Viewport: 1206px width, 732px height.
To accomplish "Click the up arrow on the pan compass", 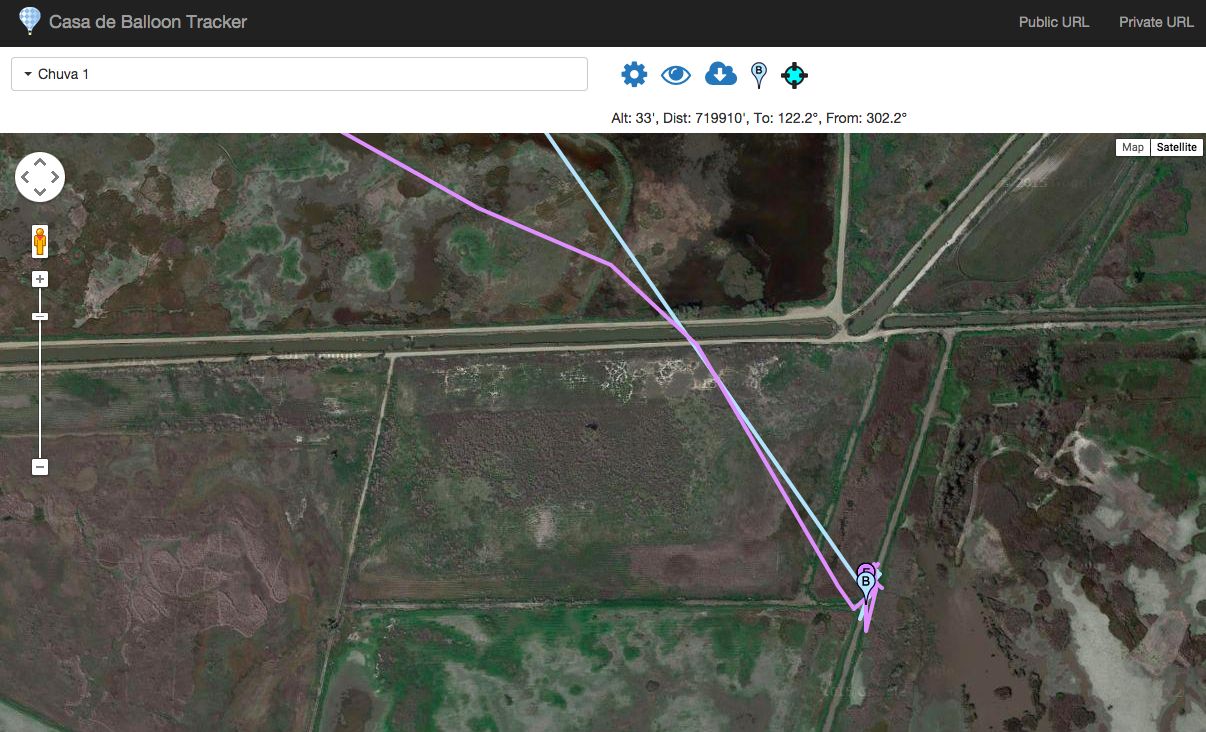I will click(40, 163).
